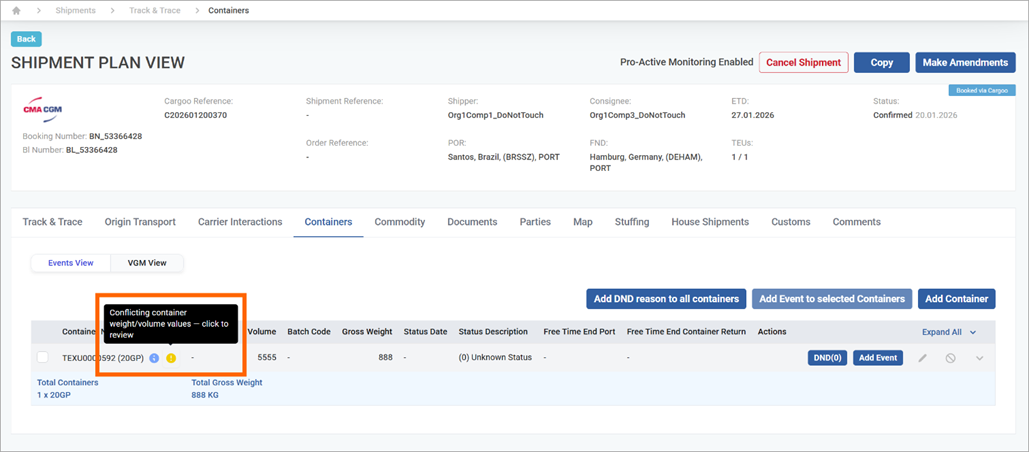Click the ETD date 27.01.2026
1029x452 pixels.
[x=753, y=115]
